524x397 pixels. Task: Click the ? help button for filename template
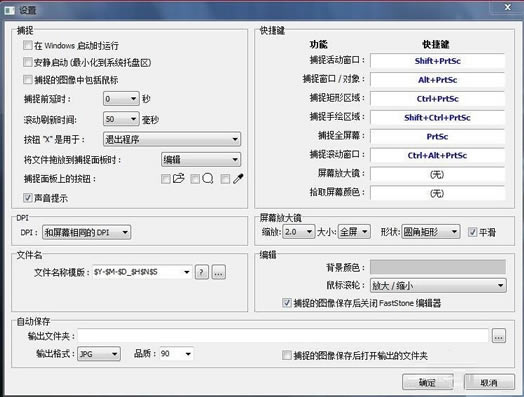[202, 272]
